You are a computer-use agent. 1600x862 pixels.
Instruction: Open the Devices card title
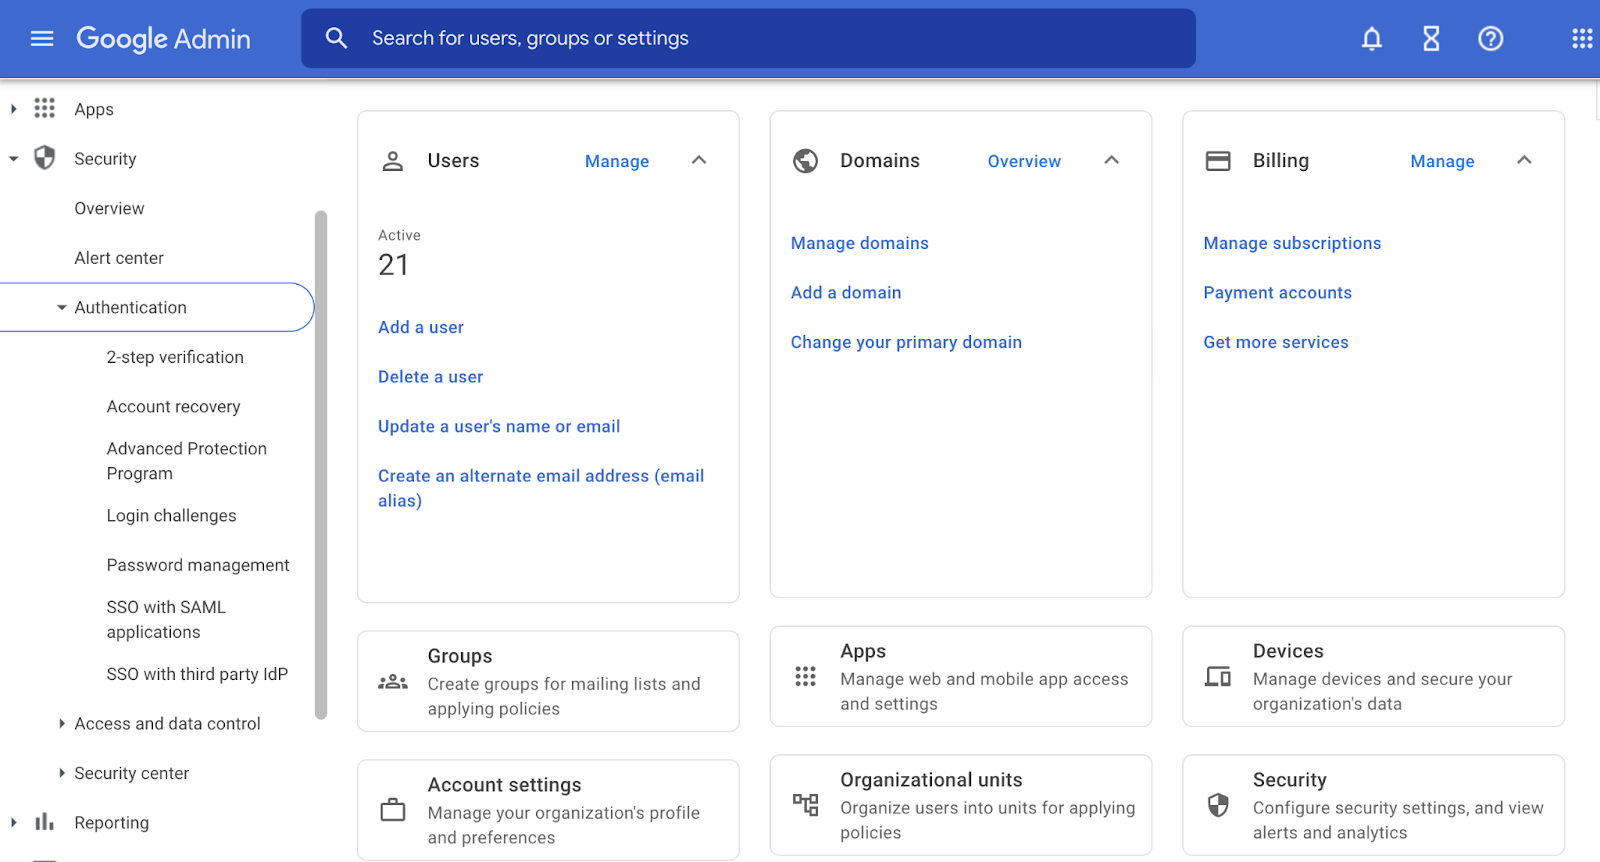pyautogui.click(x=1288, y=651)
